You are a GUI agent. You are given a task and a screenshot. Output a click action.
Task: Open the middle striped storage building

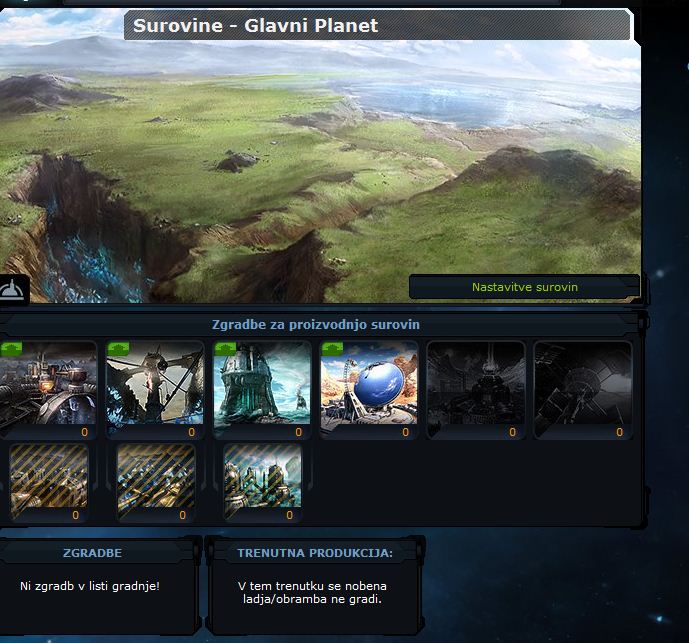point(155,478)
